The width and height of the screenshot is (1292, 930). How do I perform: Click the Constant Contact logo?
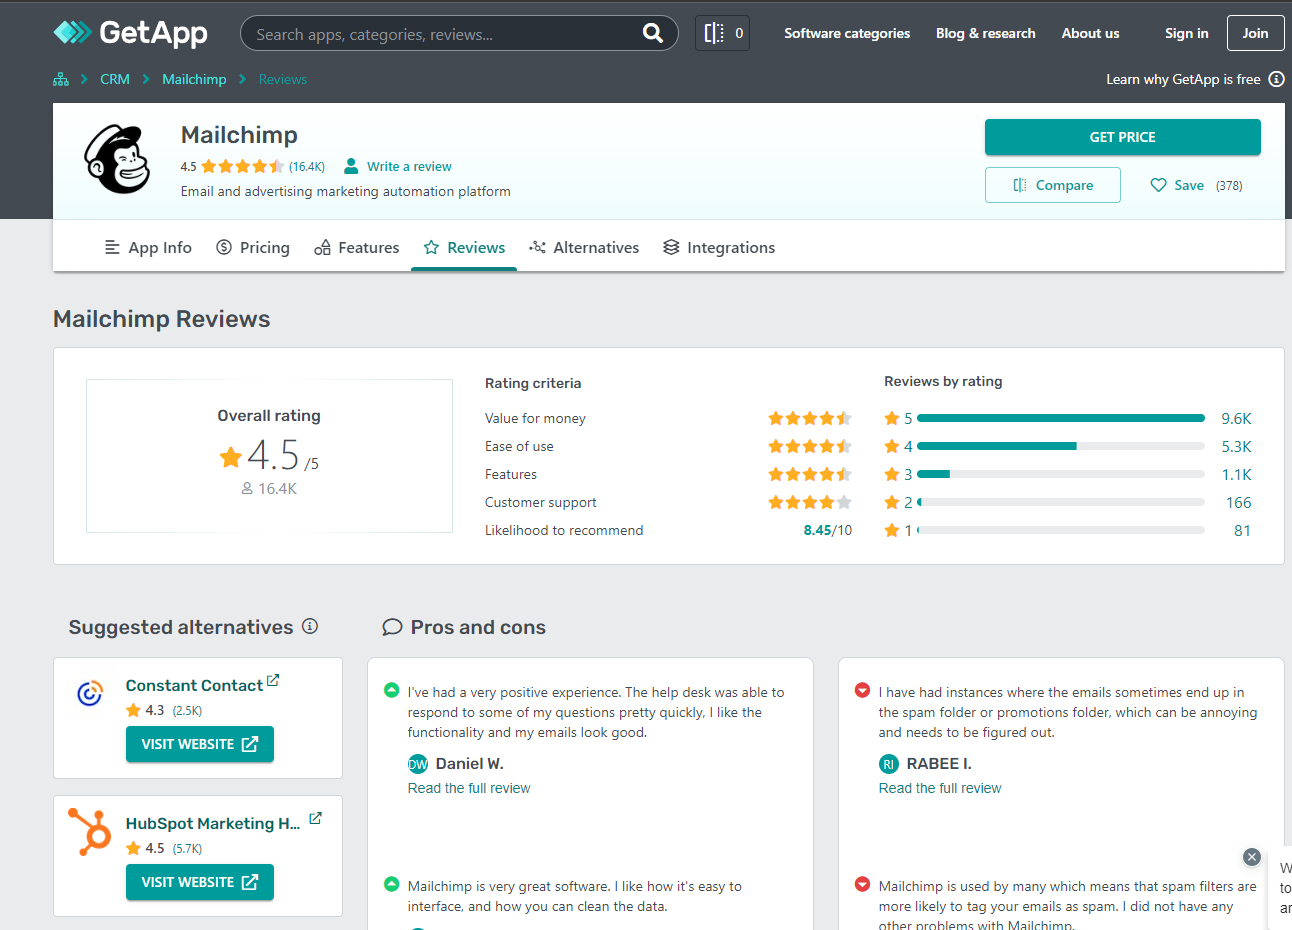click(90, 693)
